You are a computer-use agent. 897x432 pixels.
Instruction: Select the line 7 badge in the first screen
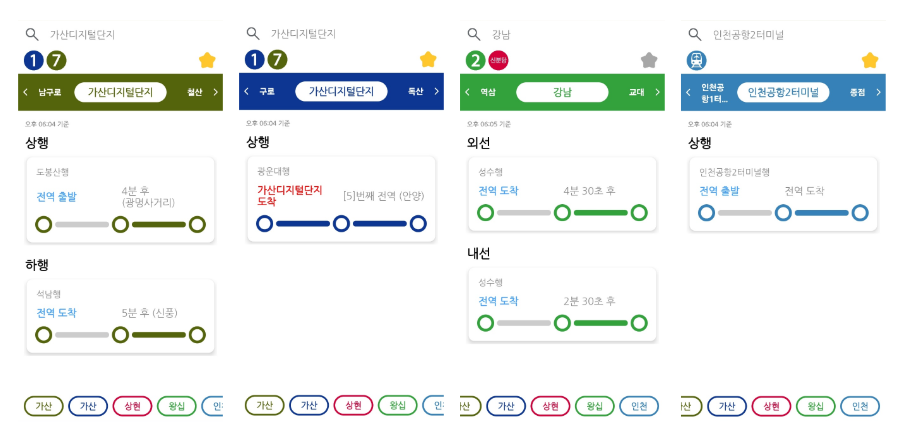tap(57, 60)
